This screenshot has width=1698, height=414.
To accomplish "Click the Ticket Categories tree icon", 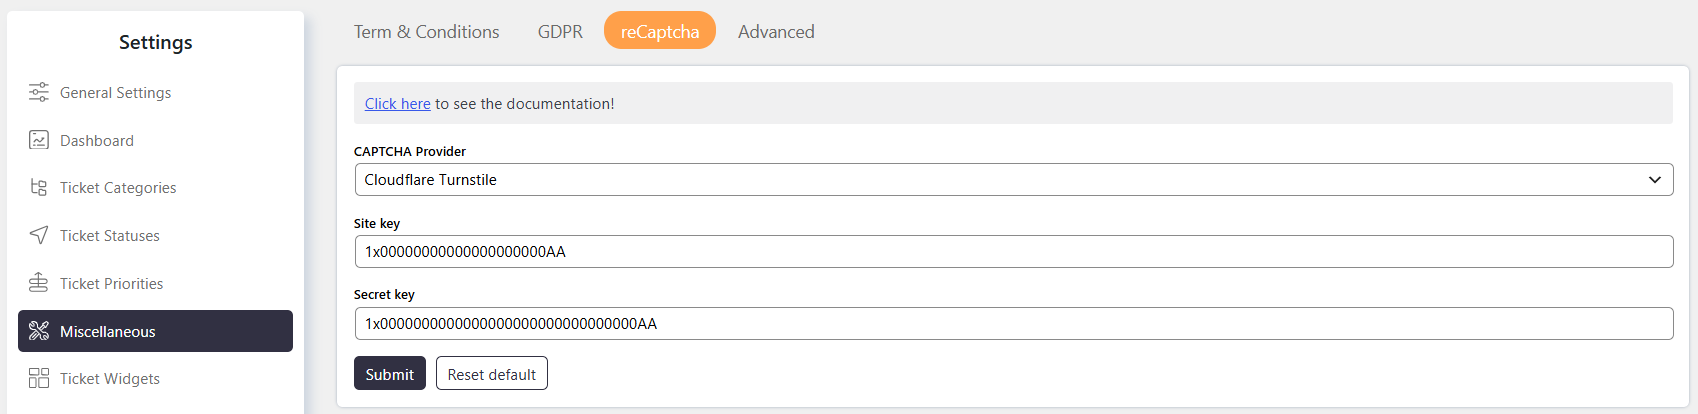I will click(39, 187).
